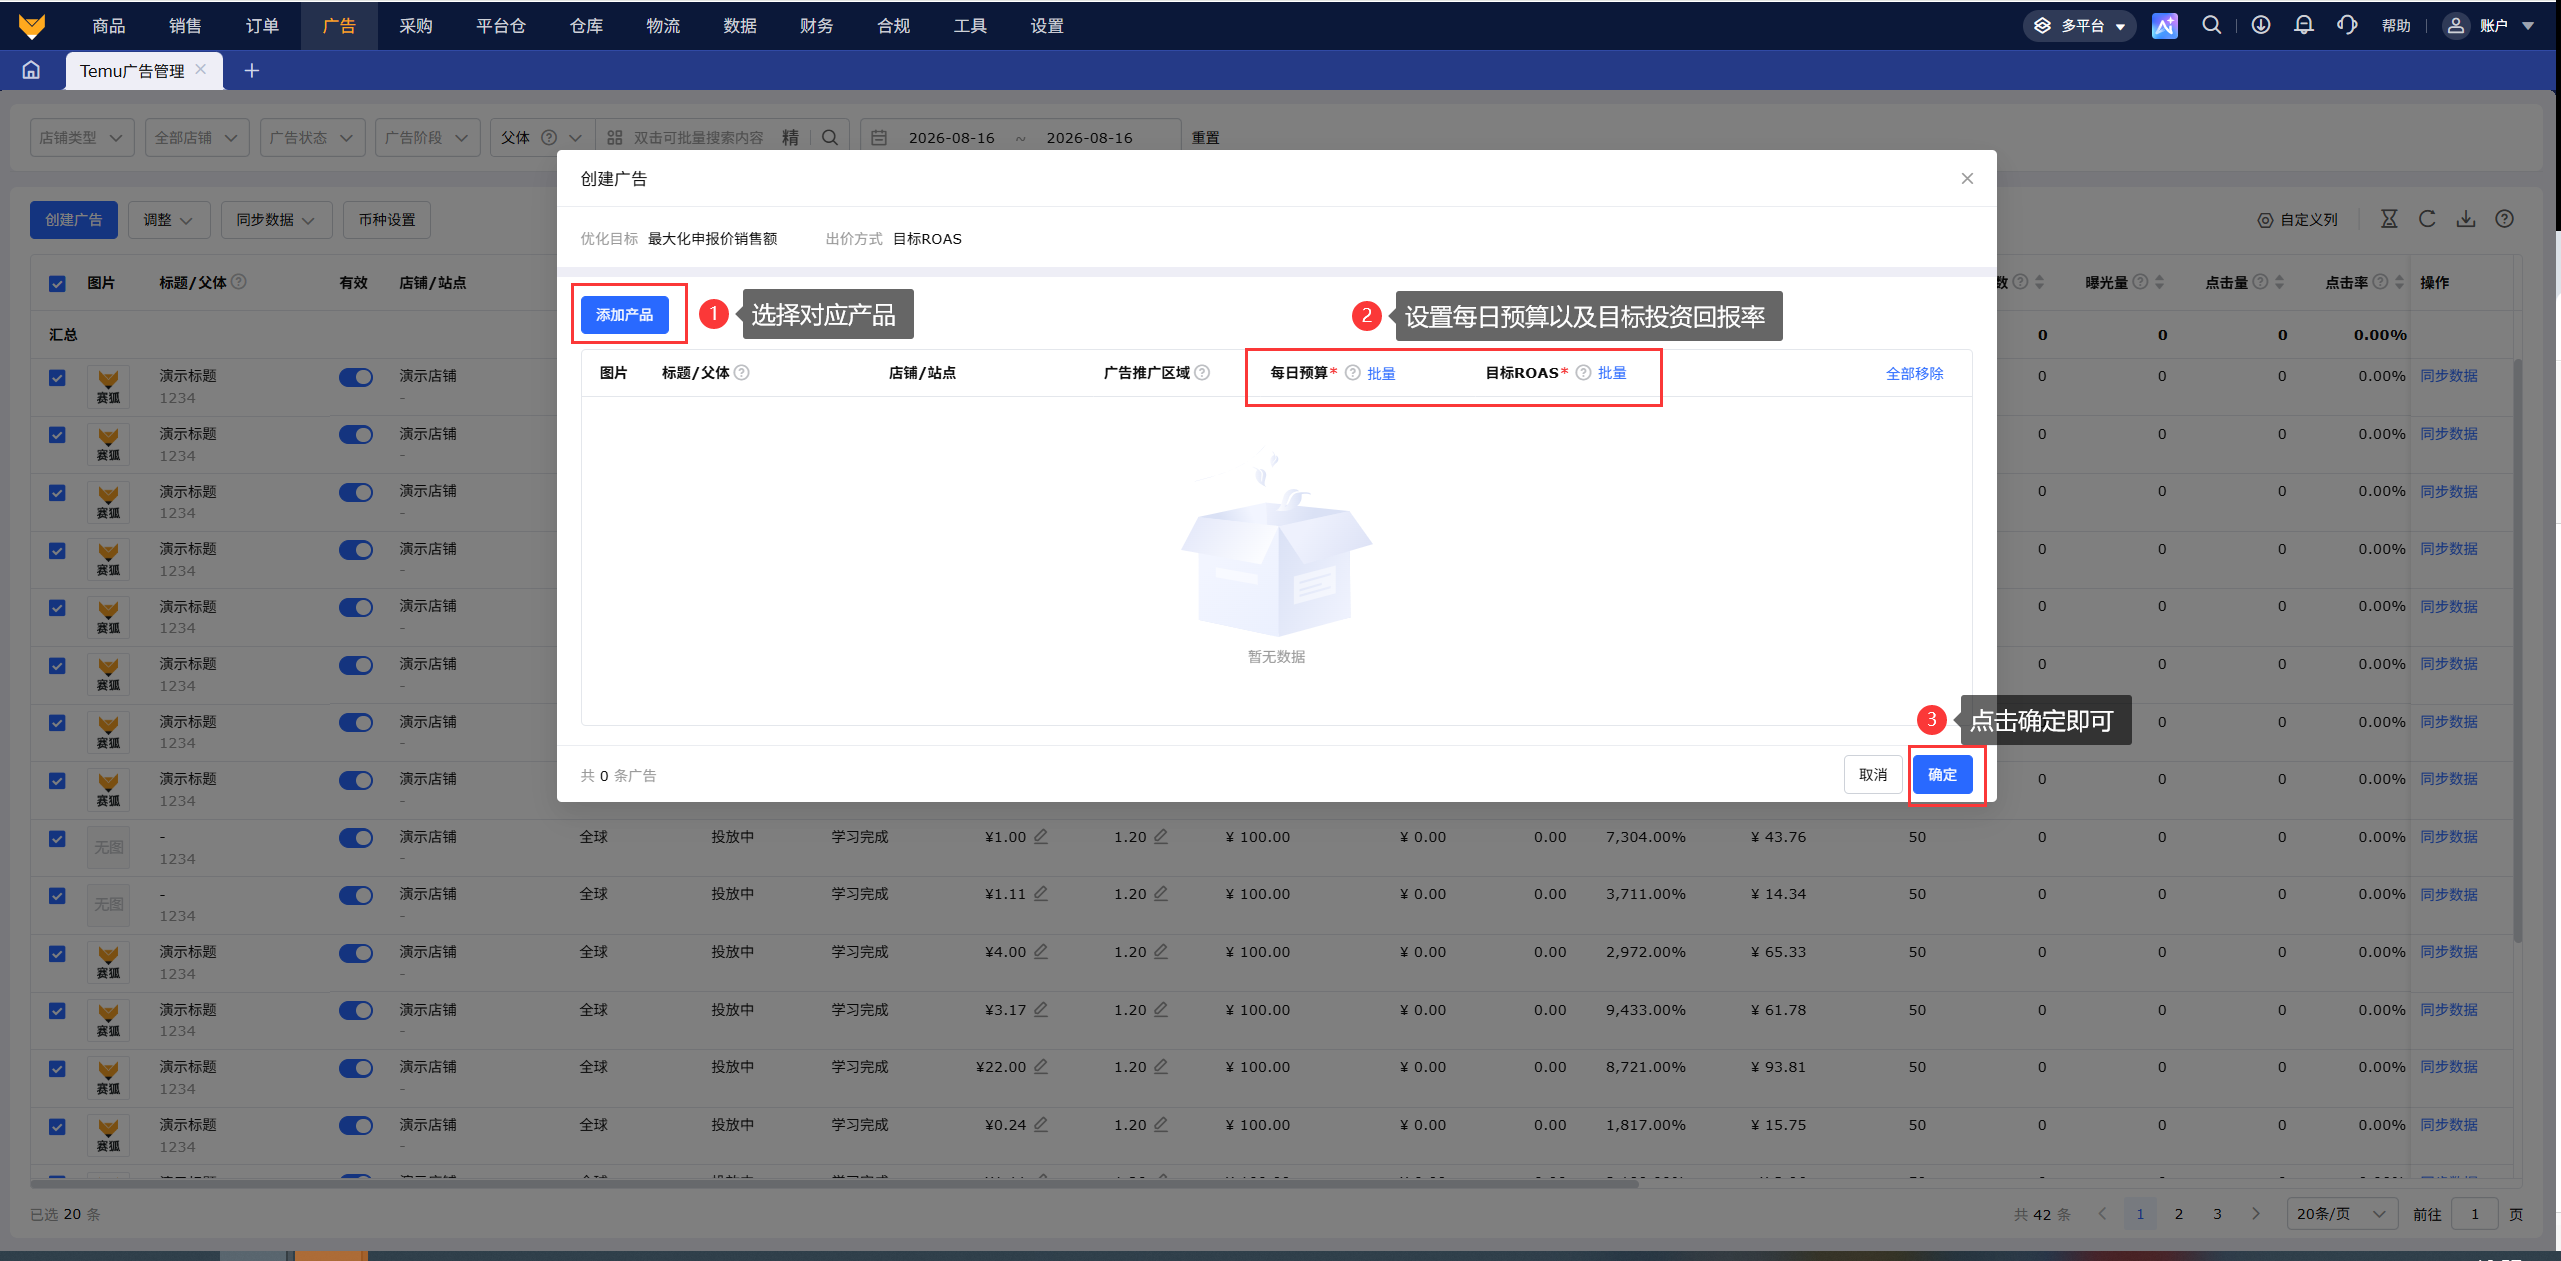This screenshot has height=1261, width=2561.
Task: Edit daily budget ¥4.00 pencil icon
Action: (1041, 952)
